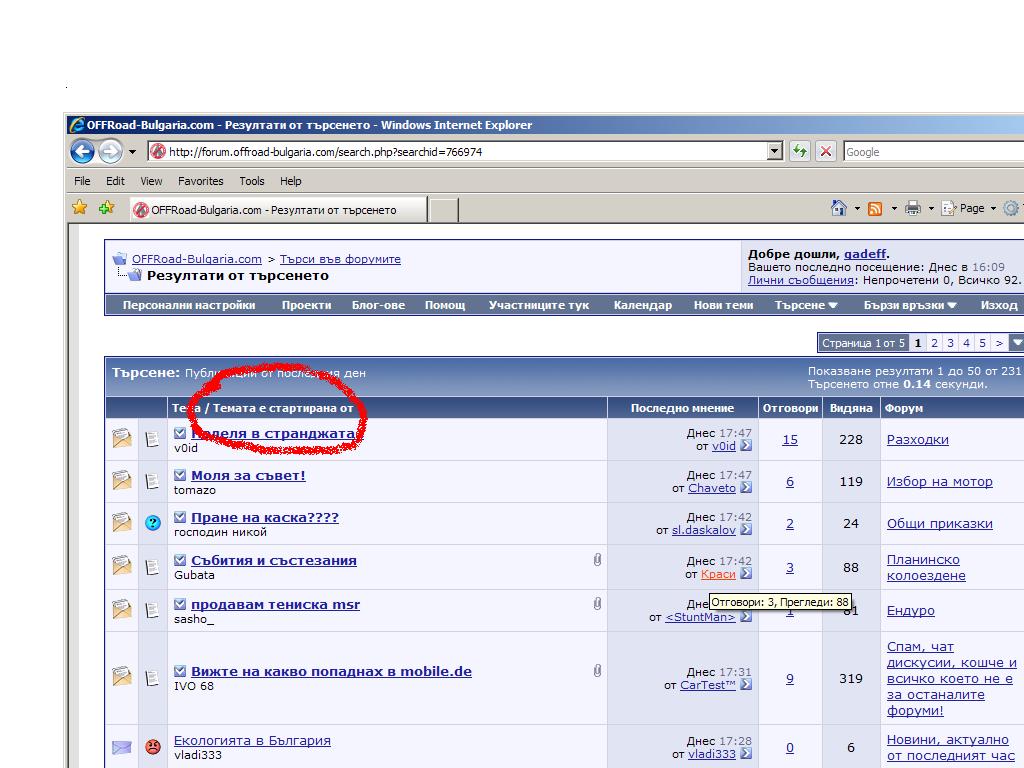Click the red Stop loading icon
This screenshot has height=768, width=1024.
pos(826,152)
